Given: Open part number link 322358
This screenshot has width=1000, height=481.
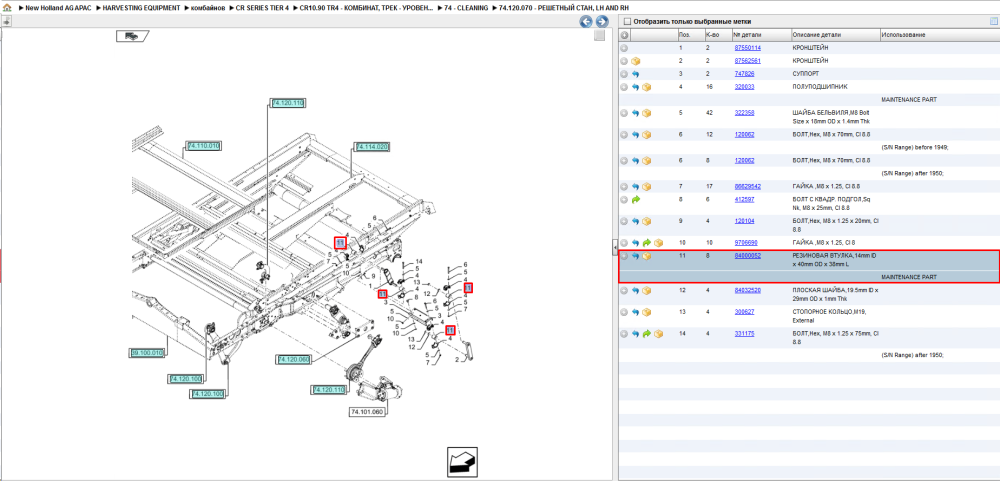Looking at the screenshot, I should [745, 113].
